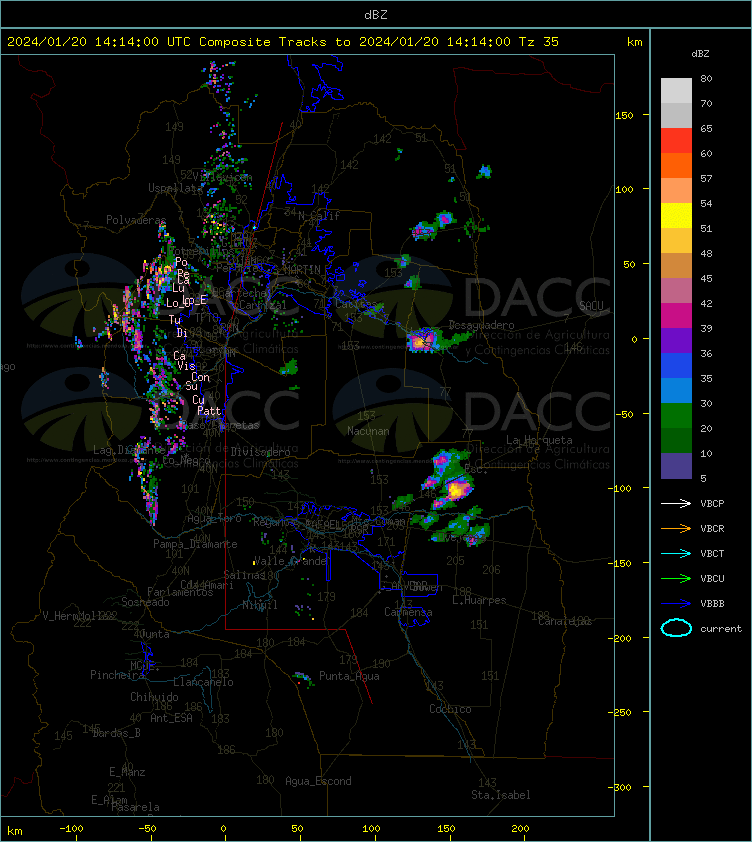Screen dimensions: 752x842
Task: Click the dBZ title at the top
Action: pyautogui.click(x=375, y=14)
